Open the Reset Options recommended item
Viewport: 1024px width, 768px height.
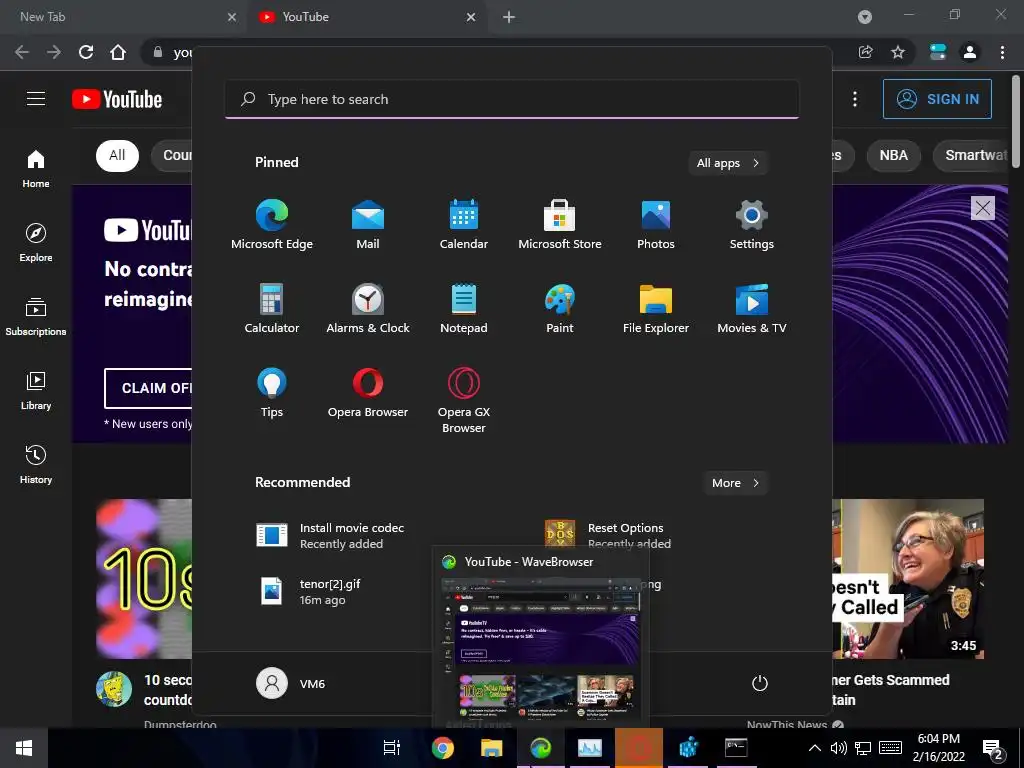coord(607,536)
